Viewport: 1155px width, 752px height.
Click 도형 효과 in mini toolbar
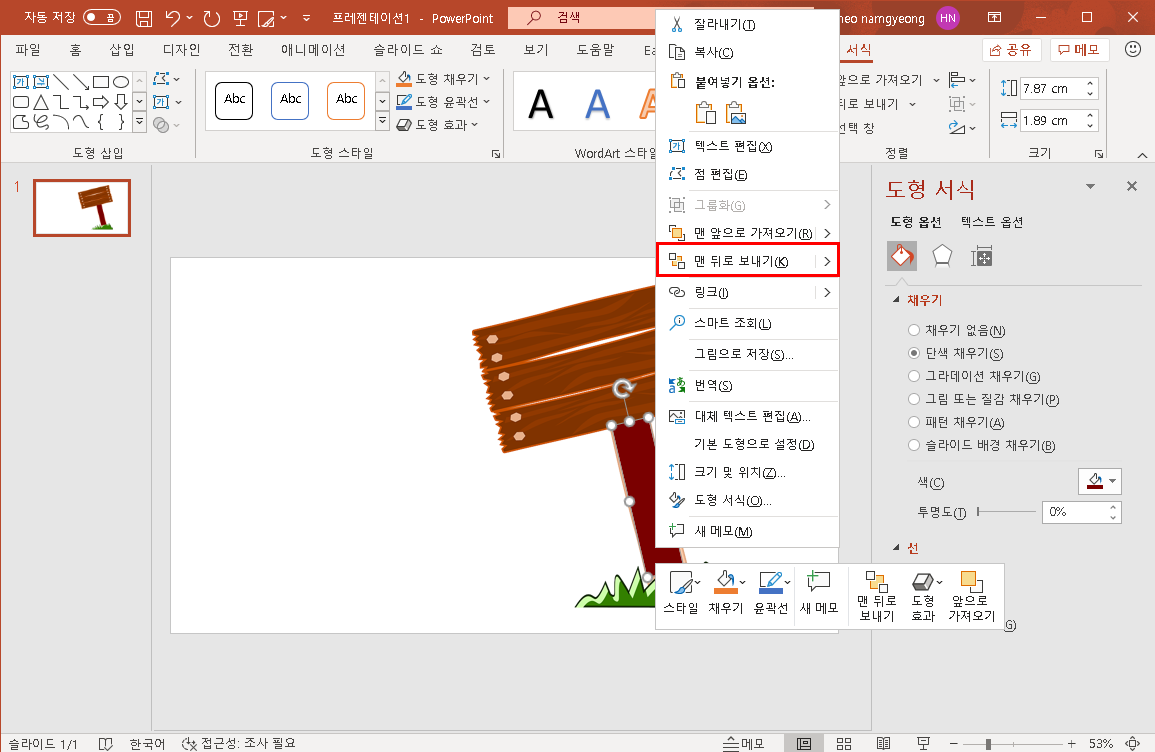[923, 596]
